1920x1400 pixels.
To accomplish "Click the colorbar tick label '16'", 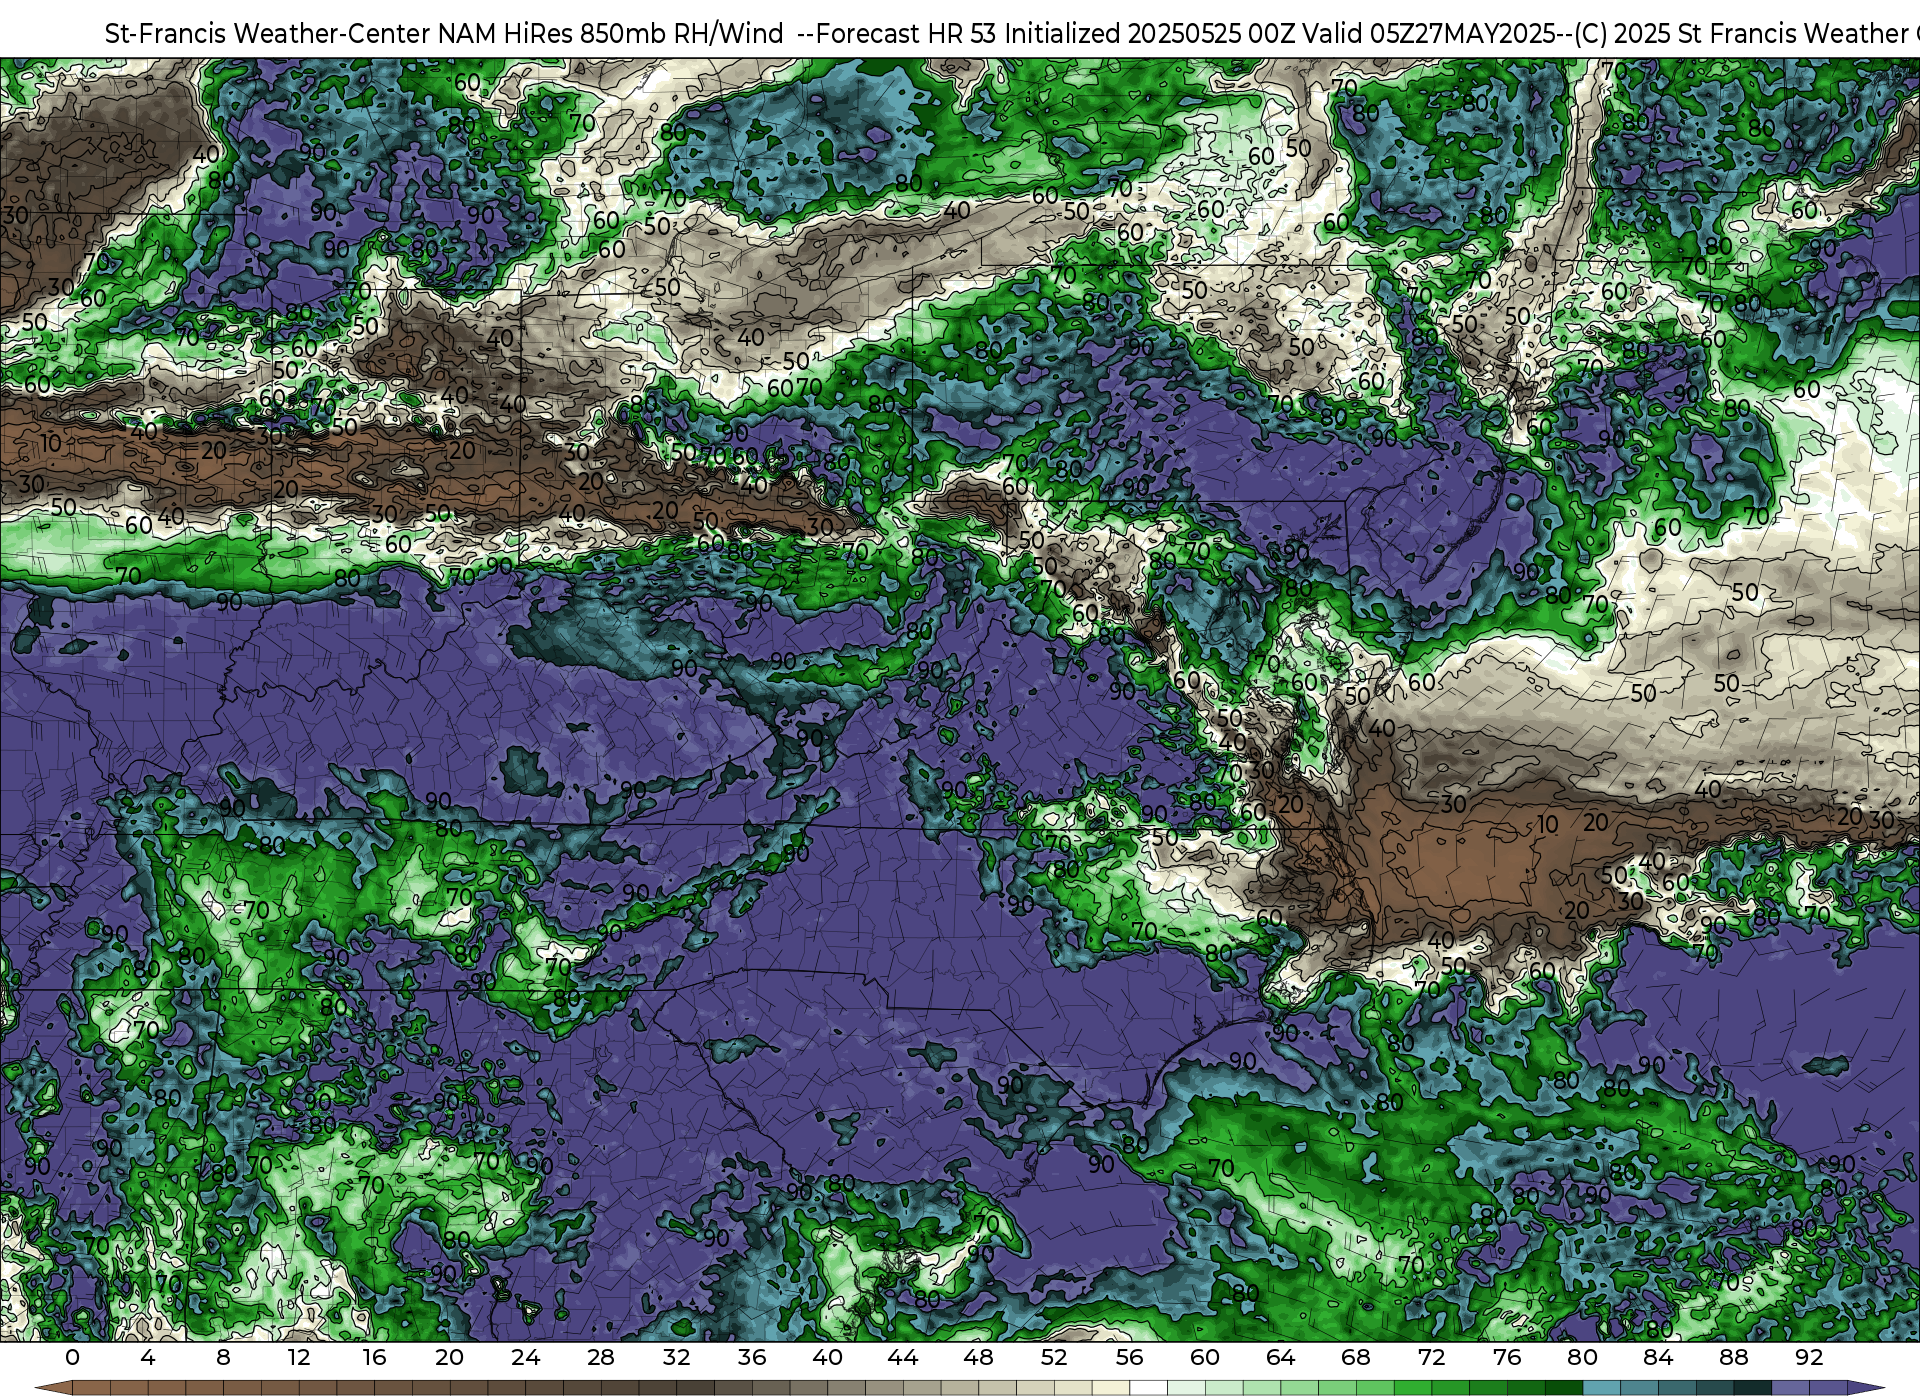I will click(x=374, y=1357).
